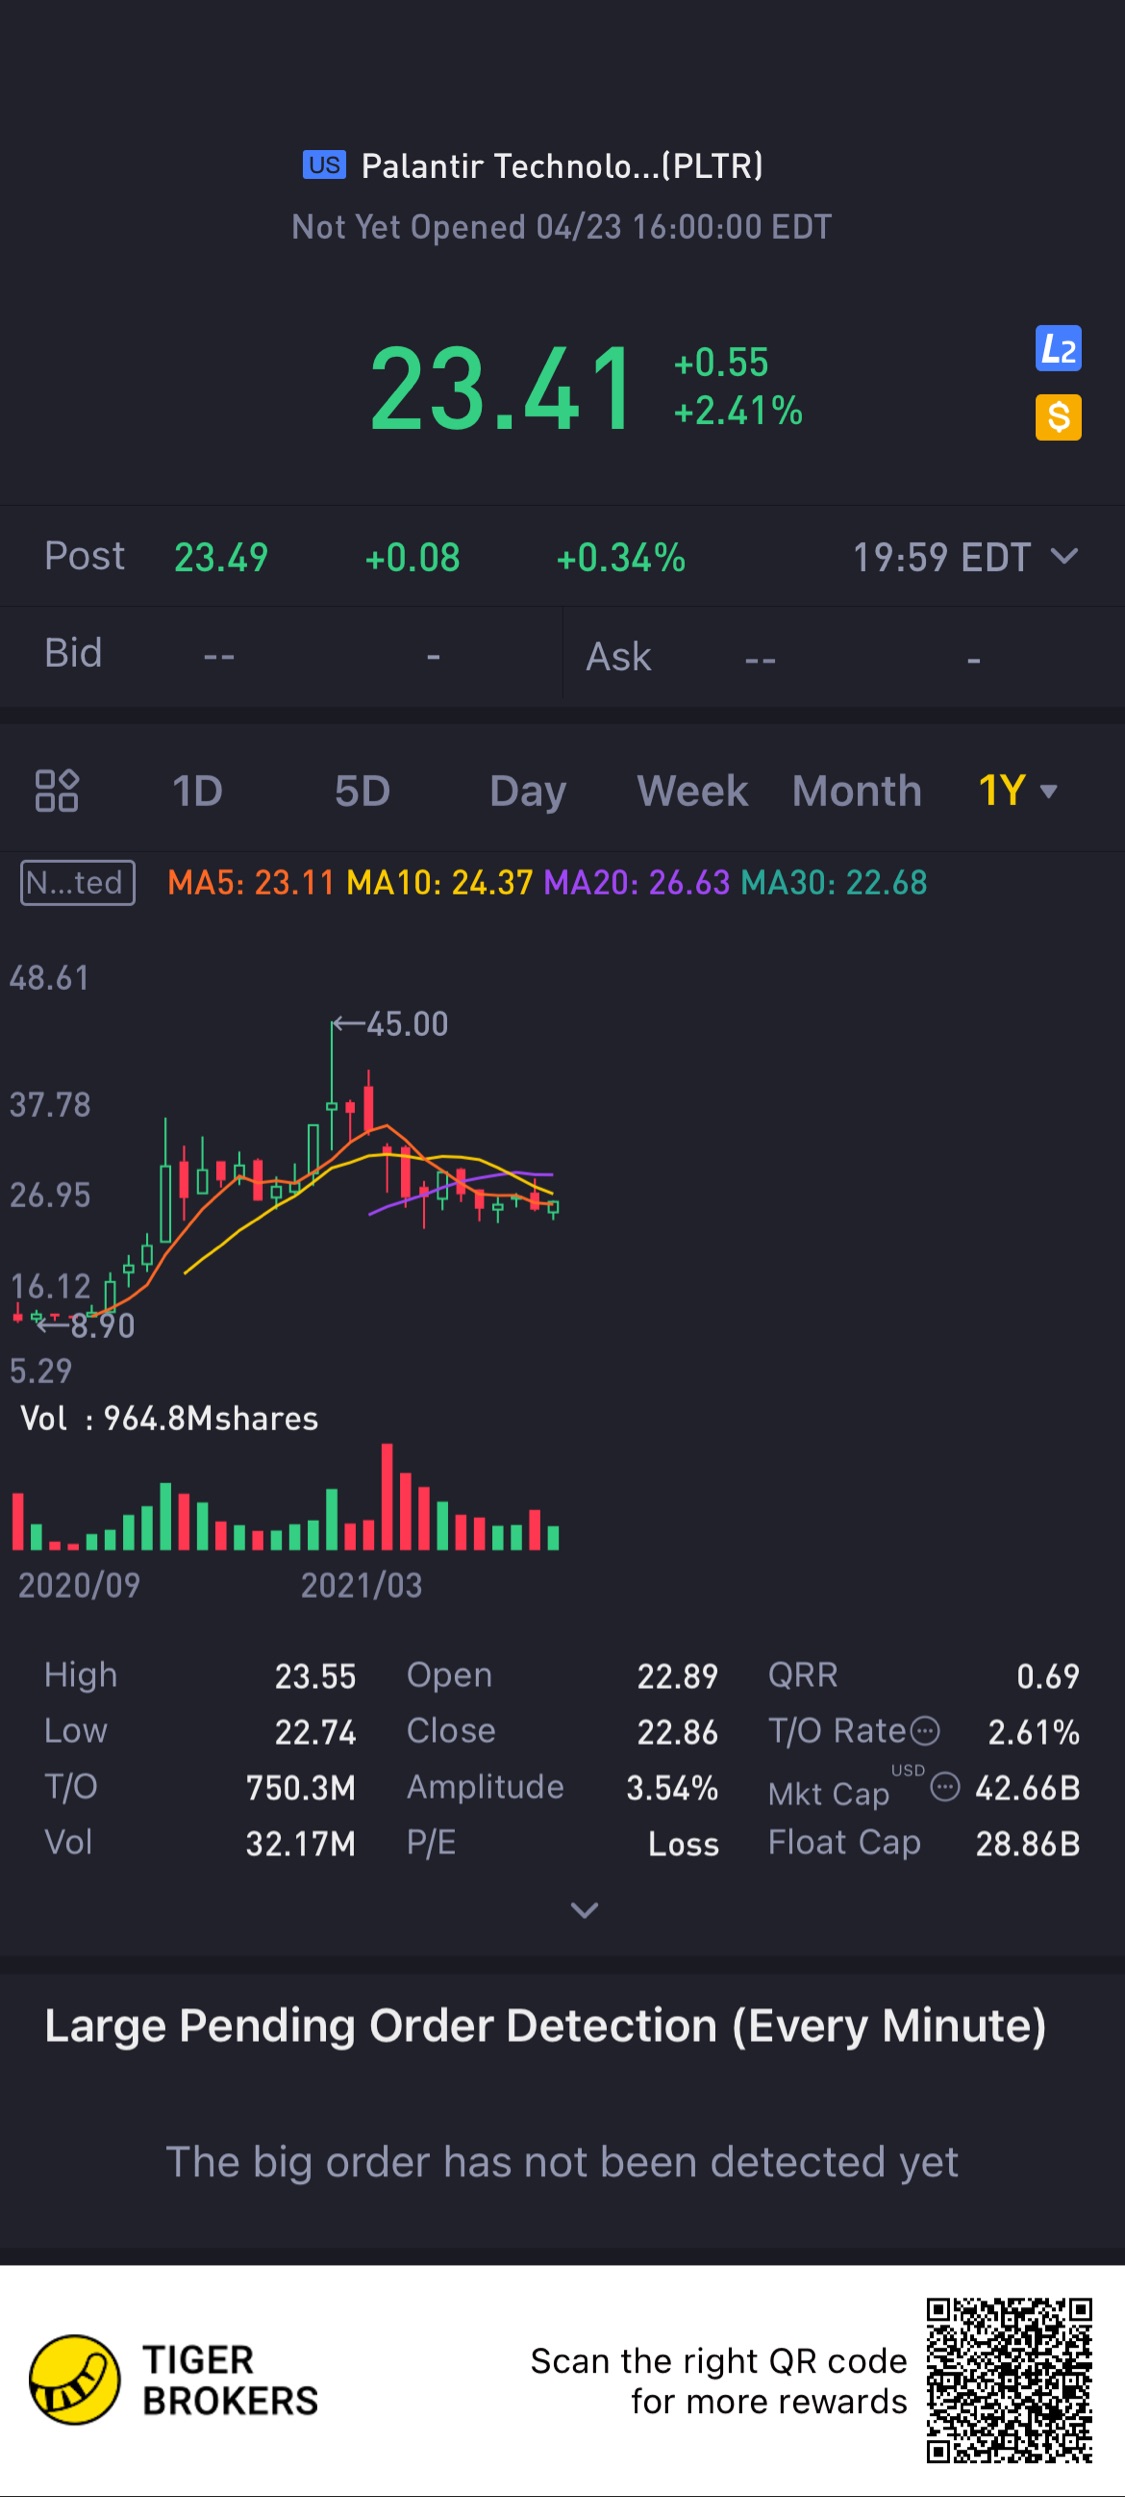The image size is (1125, 2497).
Task: Tap the US market flag badge
Action: click(324, 165)
